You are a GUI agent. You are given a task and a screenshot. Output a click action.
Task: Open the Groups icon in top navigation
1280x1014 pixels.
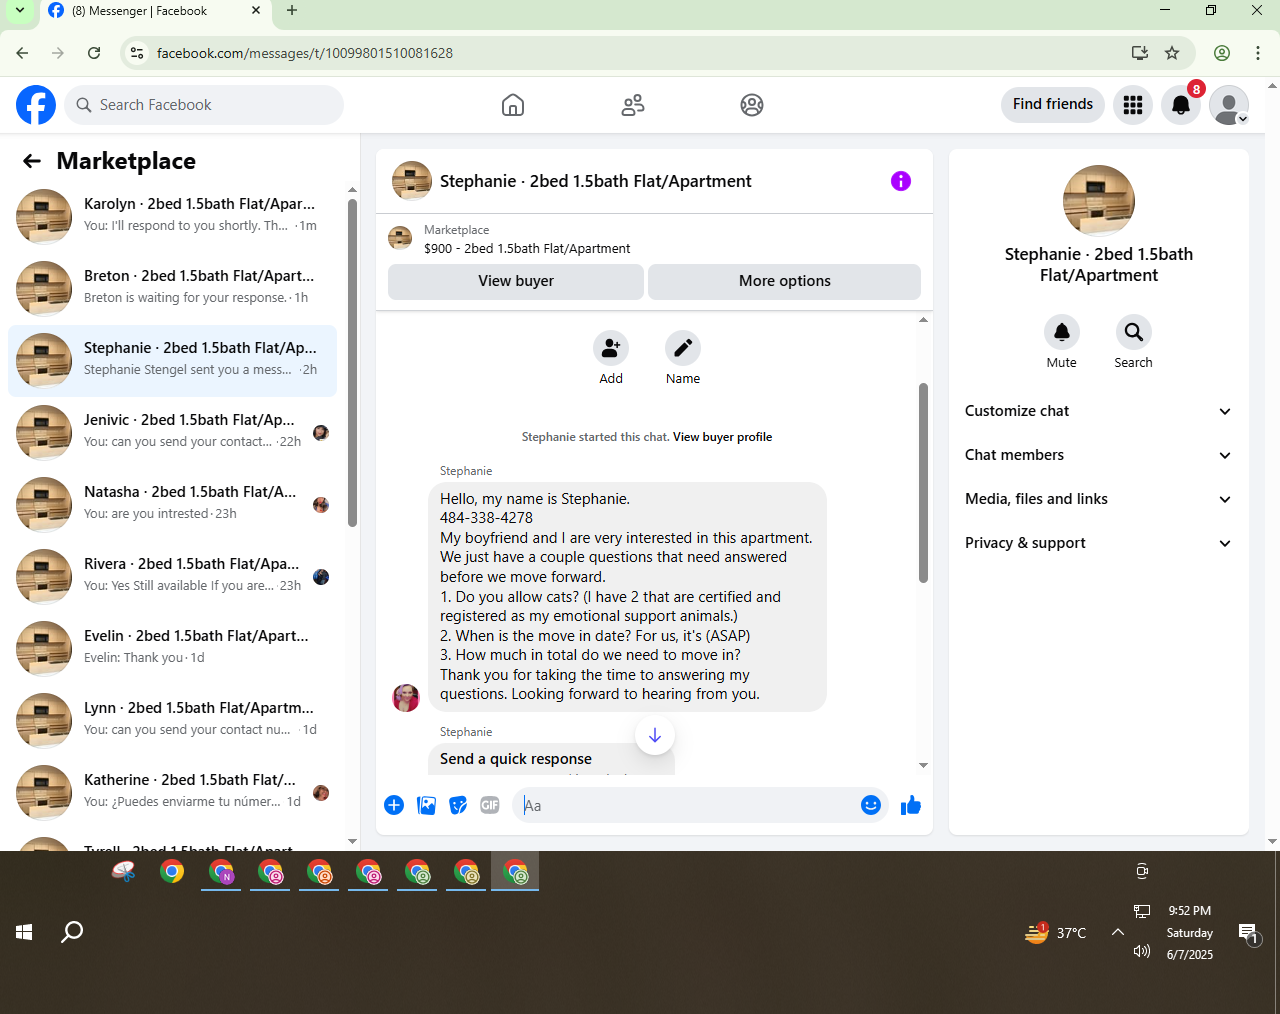coord(752,105)
